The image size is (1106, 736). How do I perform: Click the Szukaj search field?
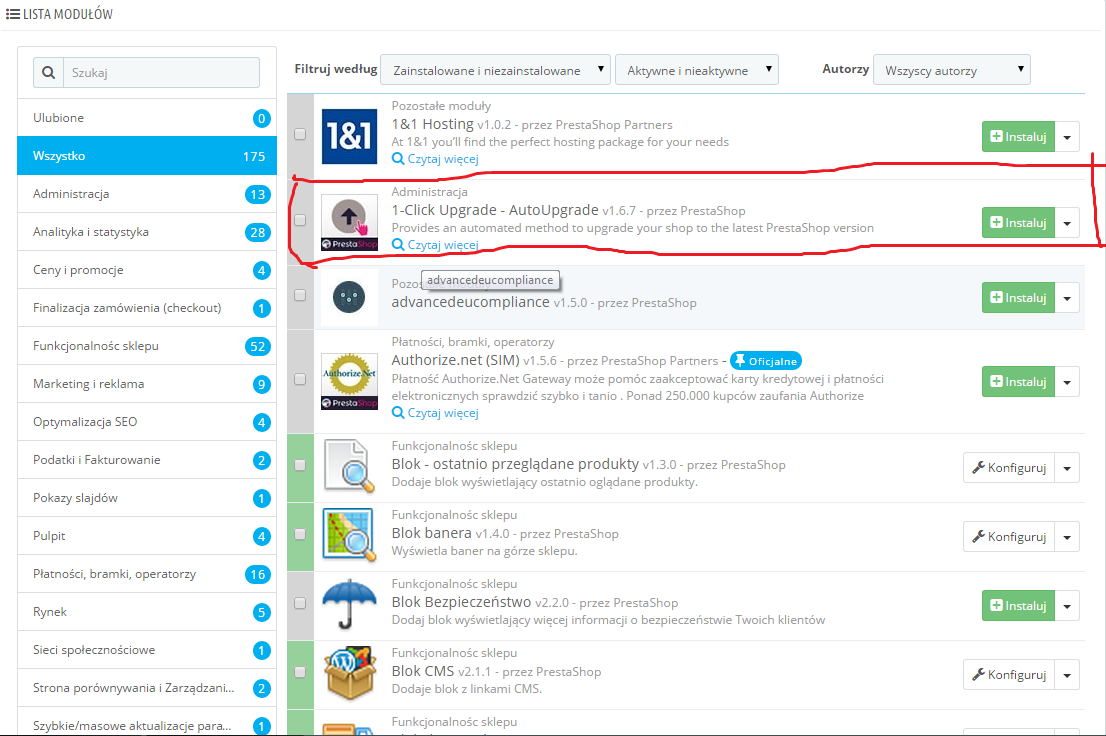162,72
